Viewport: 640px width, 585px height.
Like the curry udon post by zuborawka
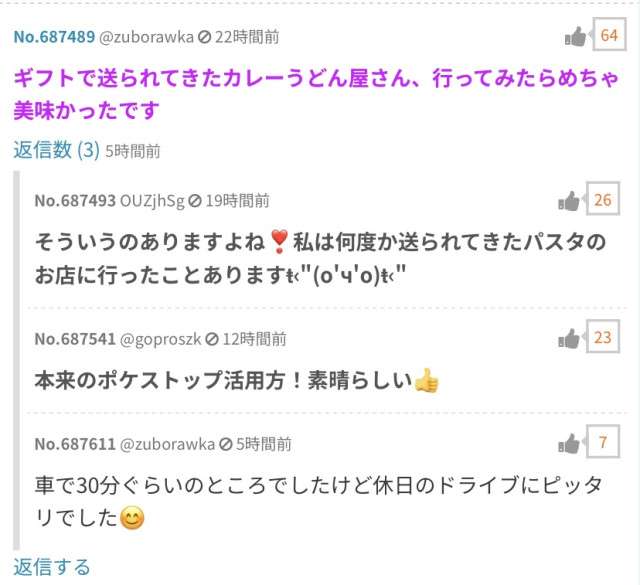coord(576,37)
